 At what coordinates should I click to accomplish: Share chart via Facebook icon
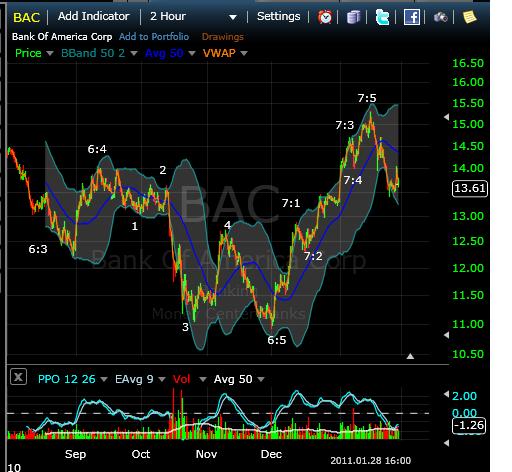pos(412,17)
